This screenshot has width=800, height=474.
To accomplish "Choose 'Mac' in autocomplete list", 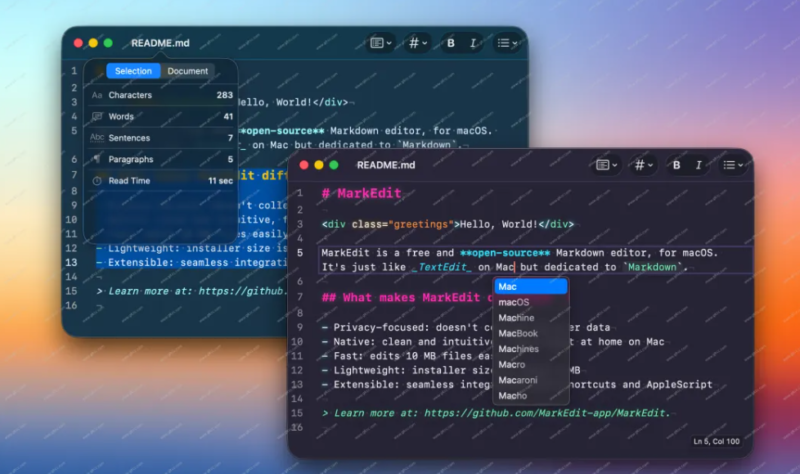I will 531,286.
